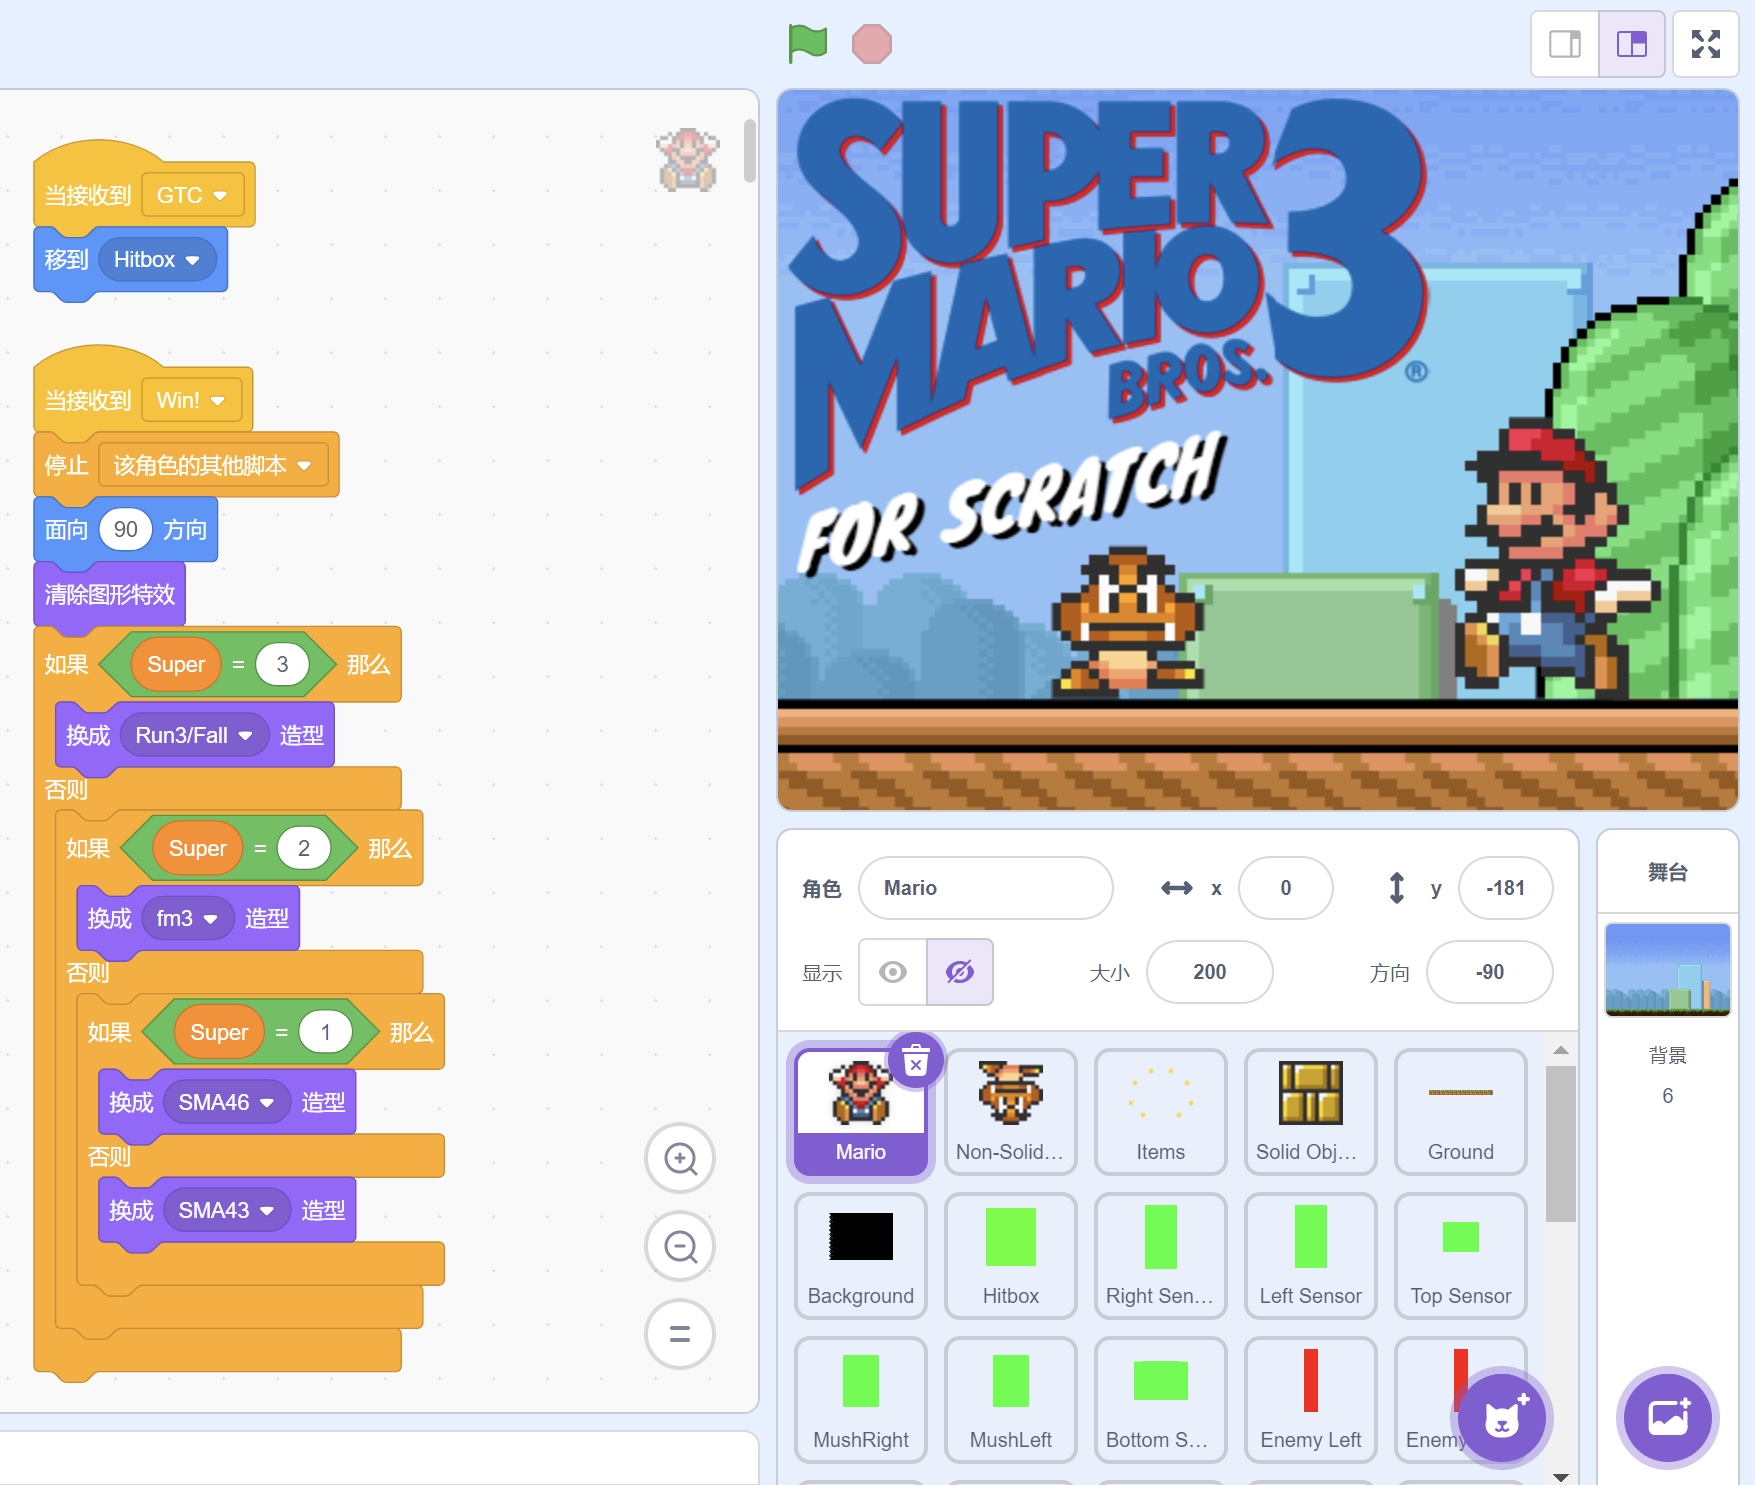Stop the project with the red stop sign
The image size is (1755, 1485).
pos(871,44)
